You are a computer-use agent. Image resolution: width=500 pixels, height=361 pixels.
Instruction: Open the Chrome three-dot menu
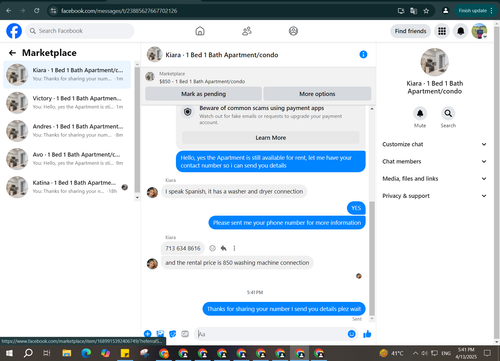(x=491, y=11)
